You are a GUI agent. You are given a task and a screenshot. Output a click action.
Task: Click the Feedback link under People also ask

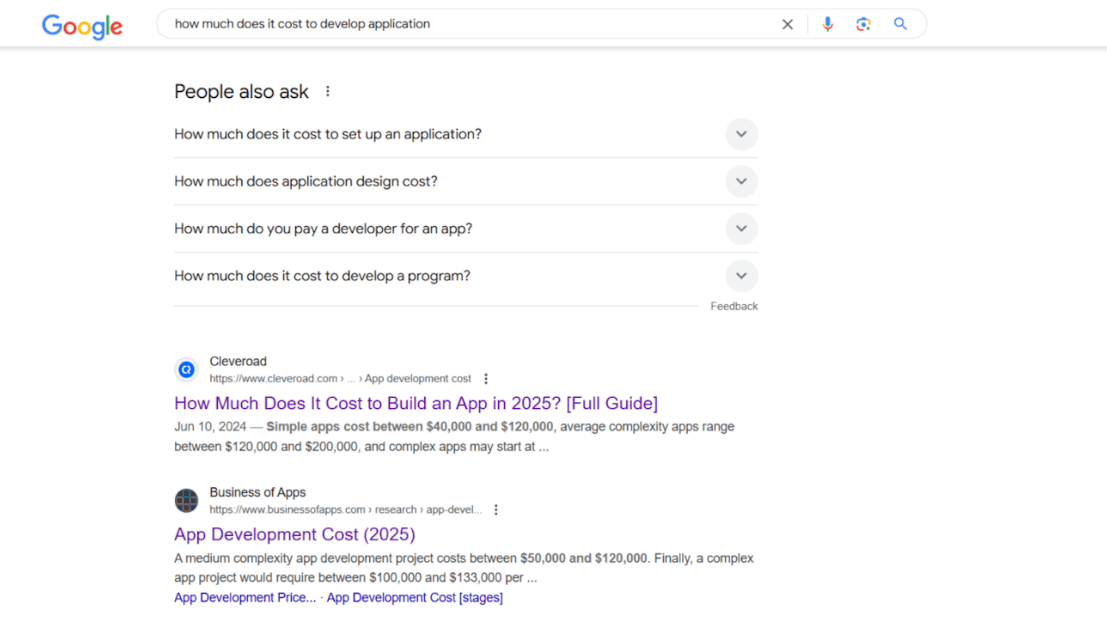click(734, 306)
